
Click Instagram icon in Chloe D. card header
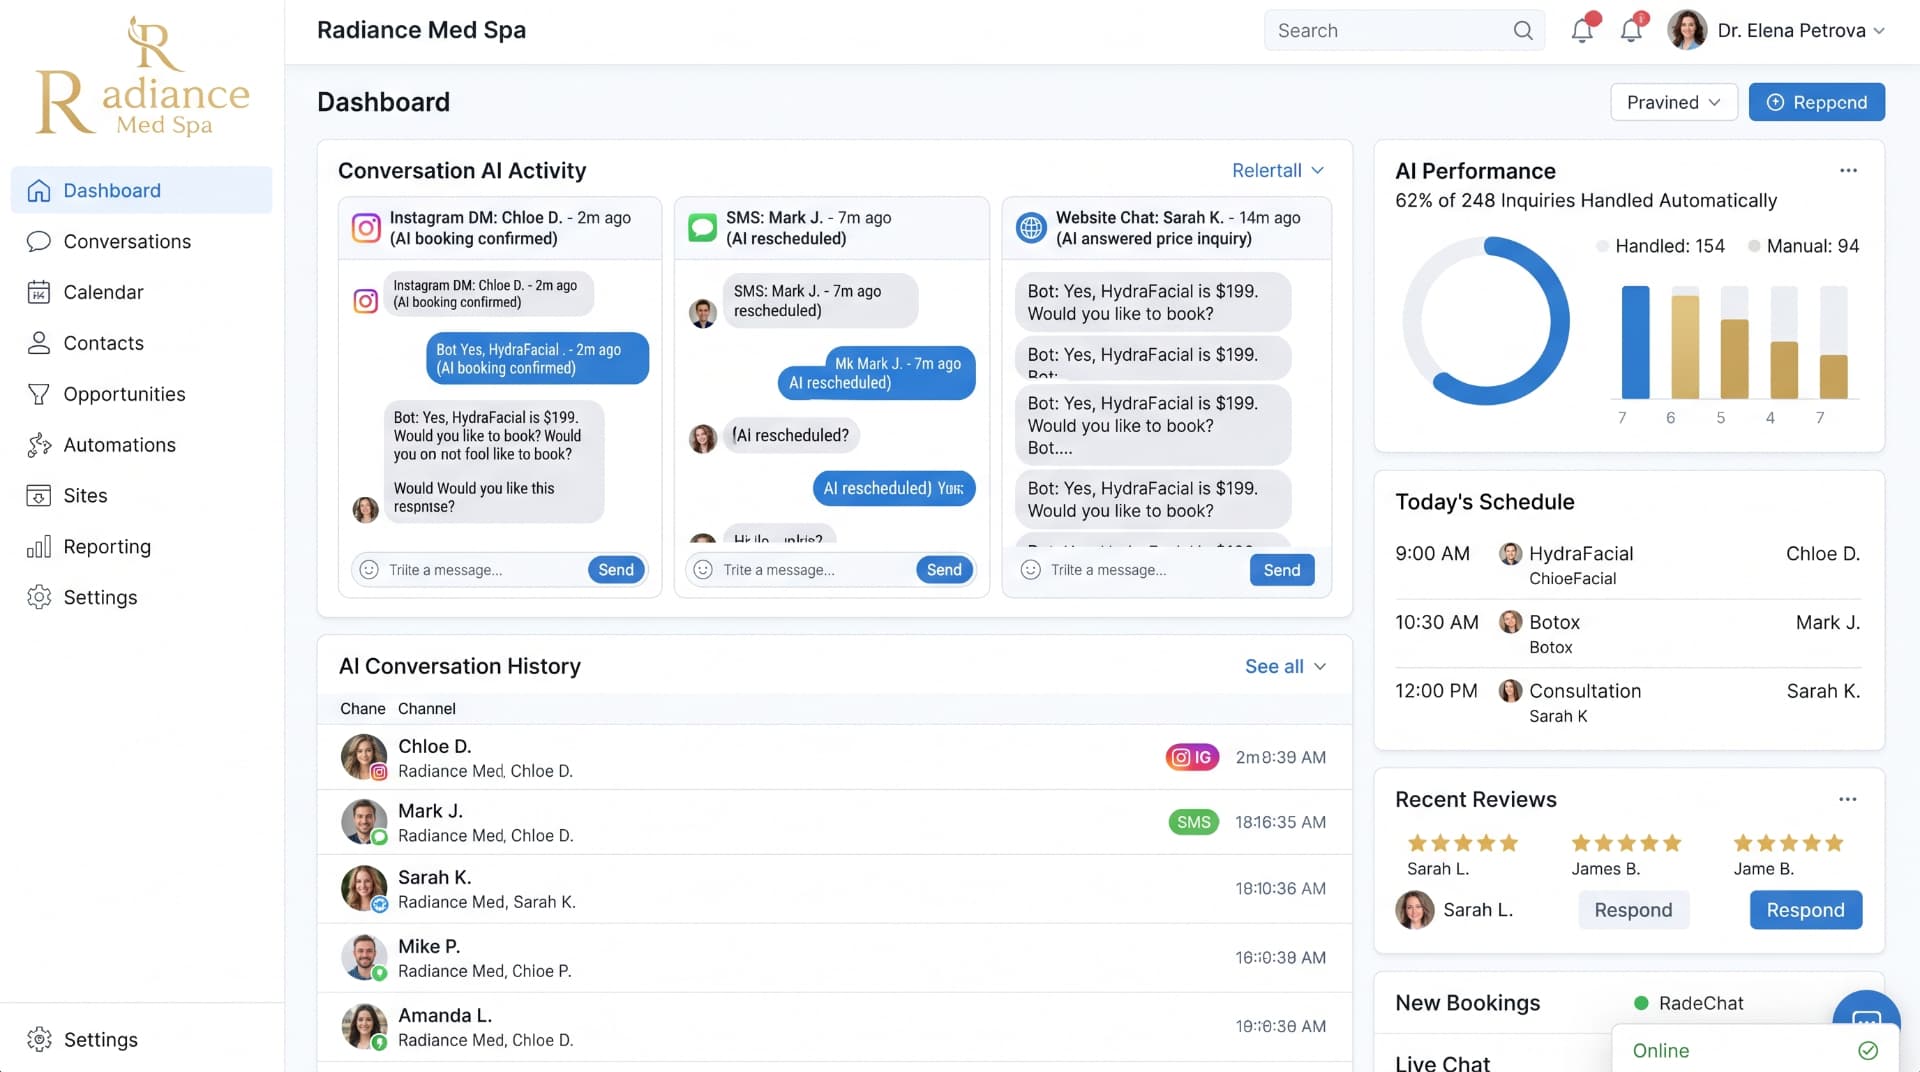point(366,228)
